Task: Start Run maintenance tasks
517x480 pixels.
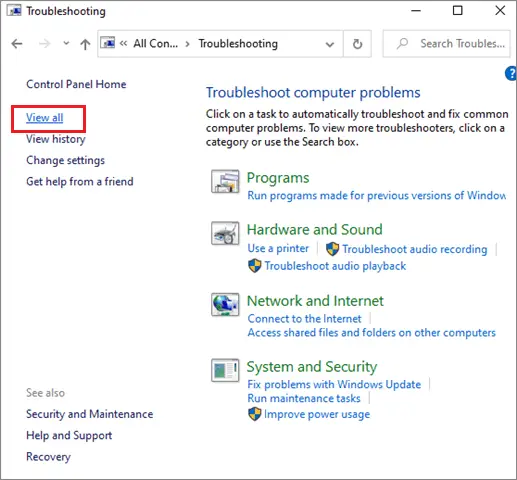Action: coord(304,398)
